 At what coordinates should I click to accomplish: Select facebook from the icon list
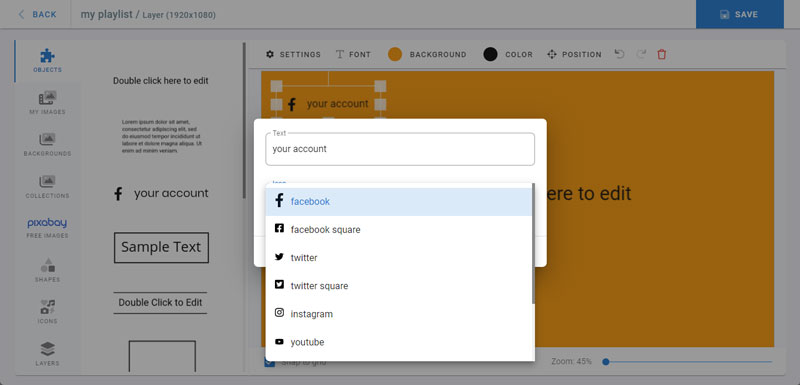pos(398,202)
